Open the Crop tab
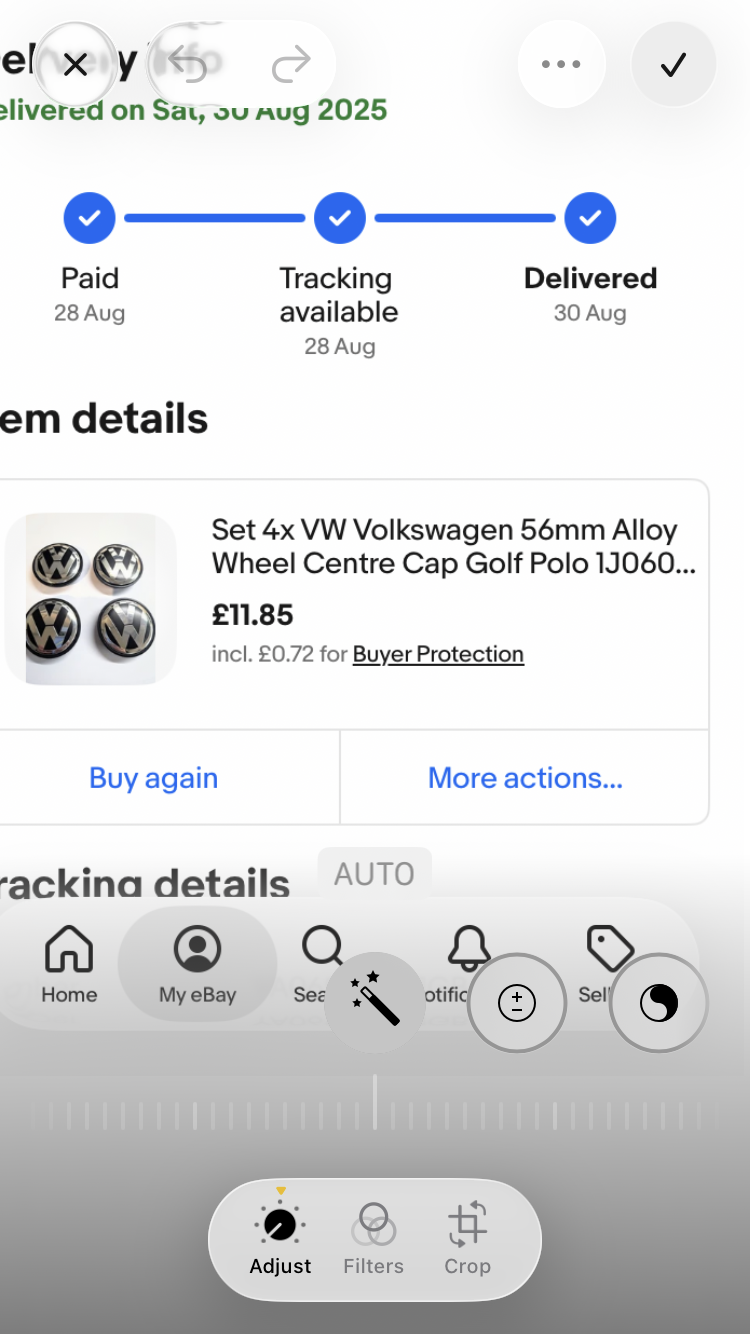The width and height of the screenshot is (750, 1334). pyautogui.click(x=467, y=1240)
